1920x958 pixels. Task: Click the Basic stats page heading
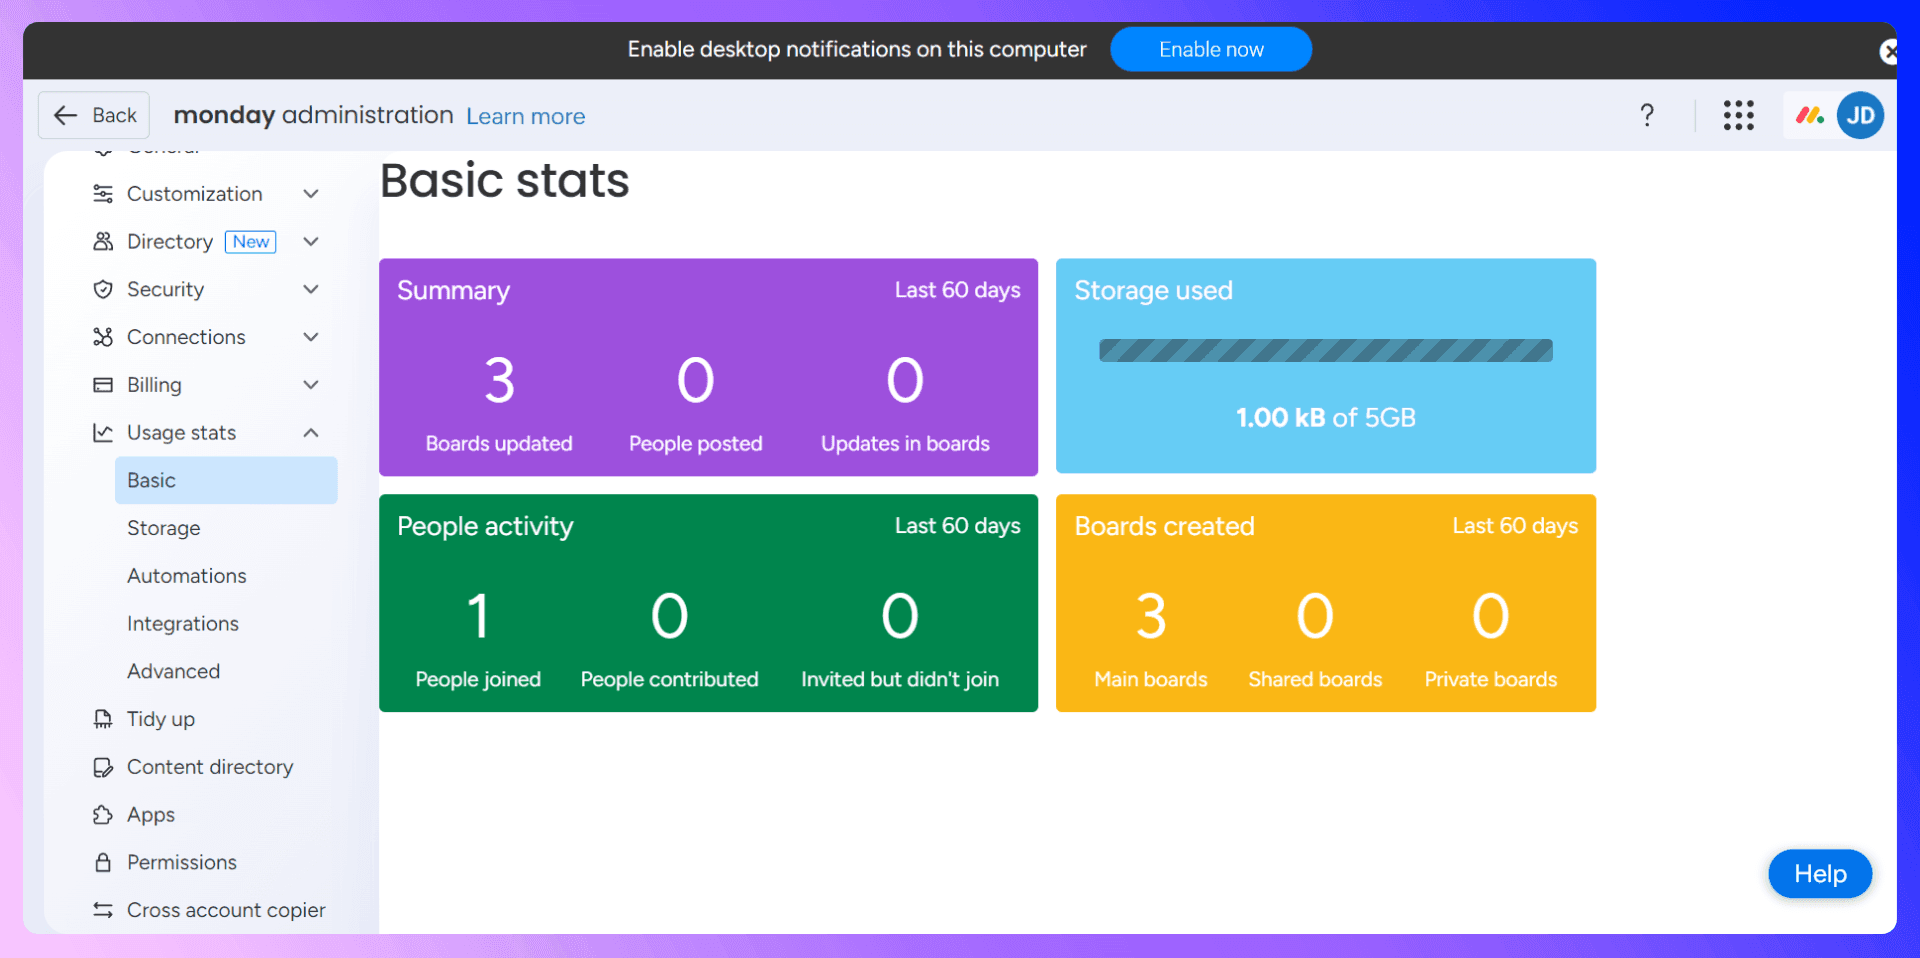click(505, 181)
